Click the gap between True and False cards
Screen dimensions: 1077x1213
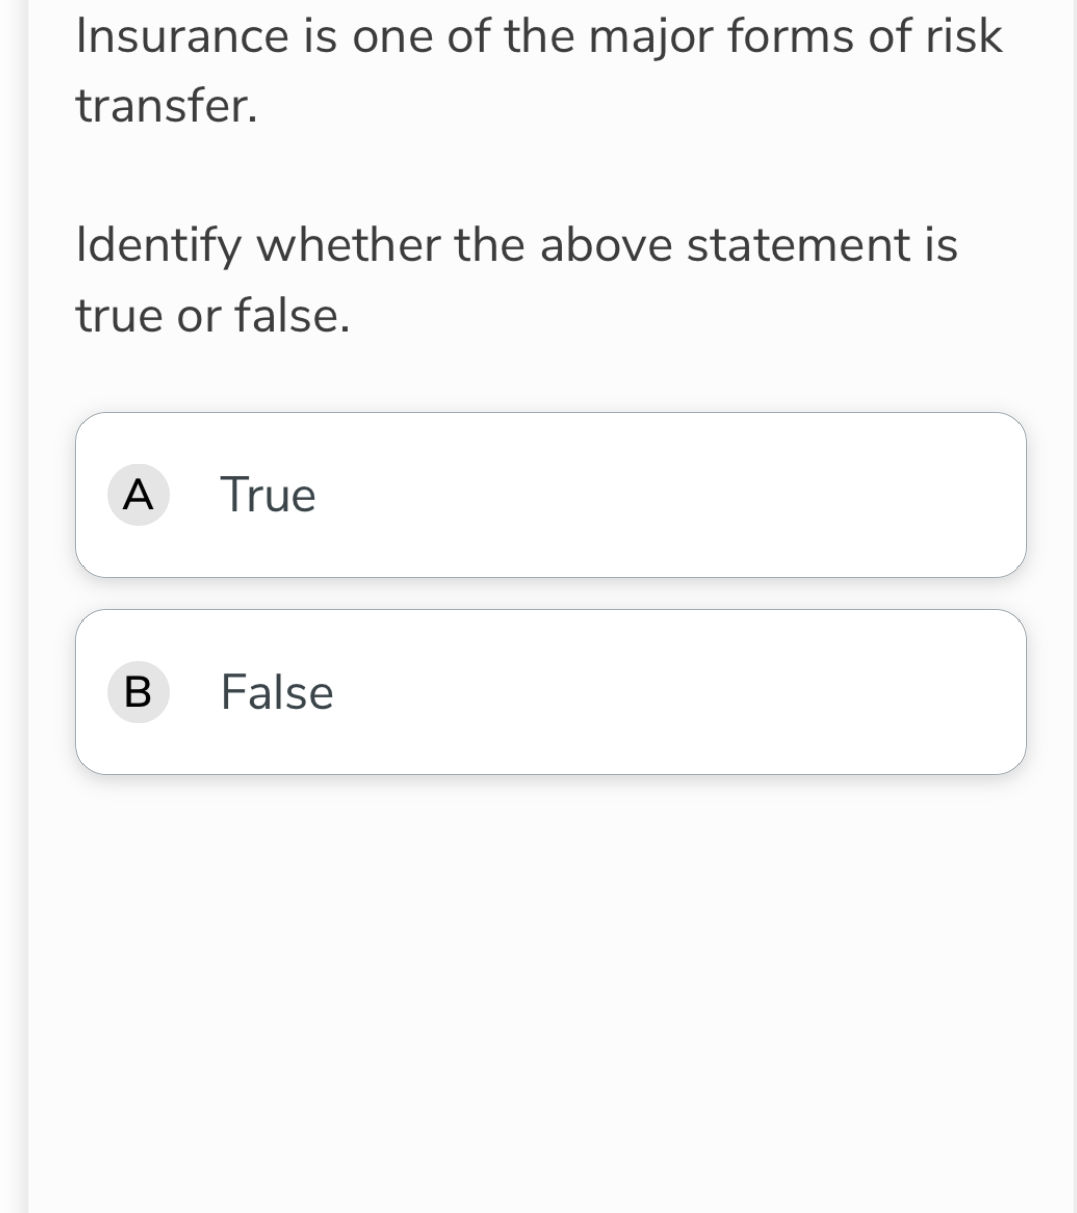(x=550, y=593)
